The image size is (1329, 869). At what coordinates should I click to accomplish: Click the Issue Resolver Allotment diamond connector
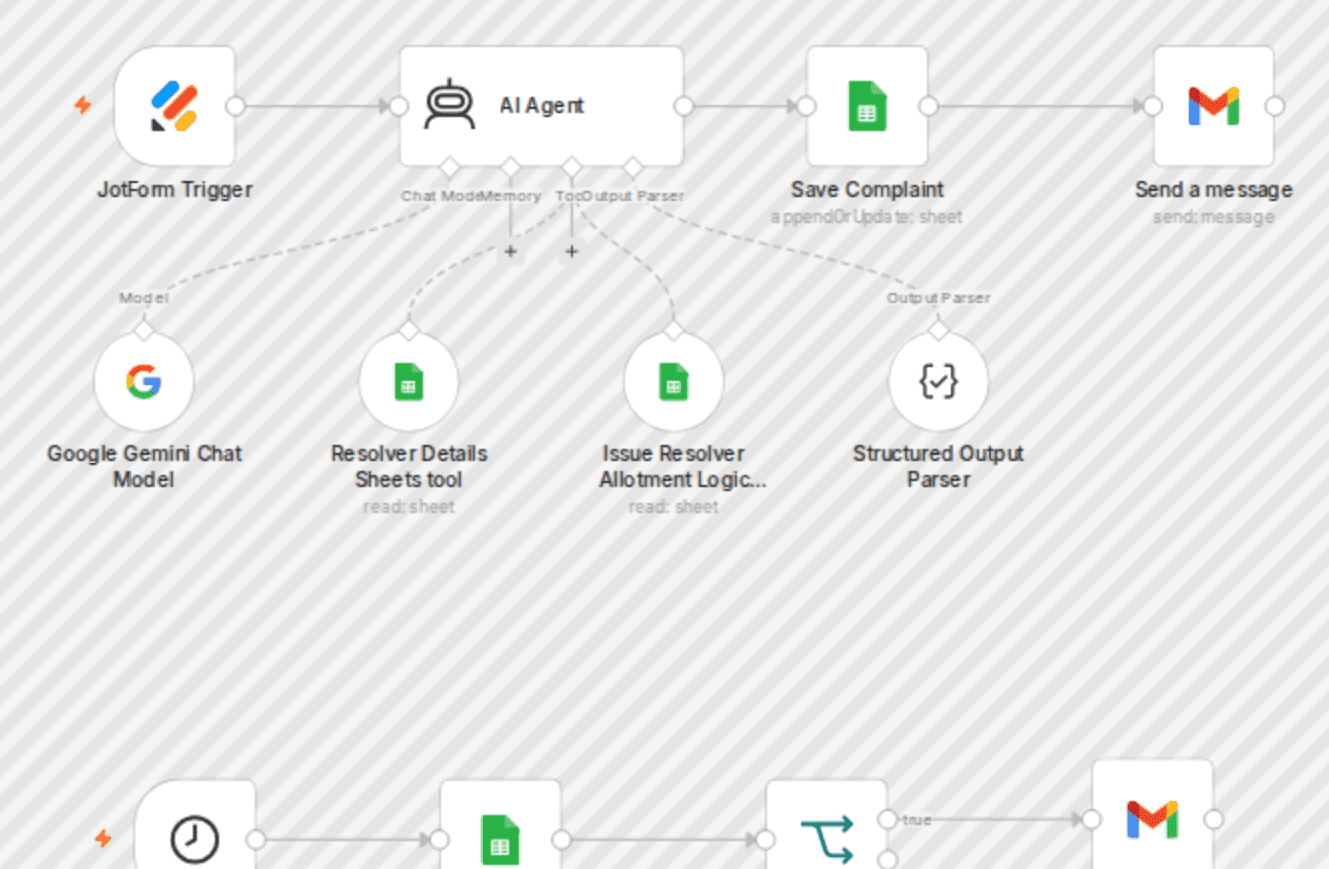674,330
